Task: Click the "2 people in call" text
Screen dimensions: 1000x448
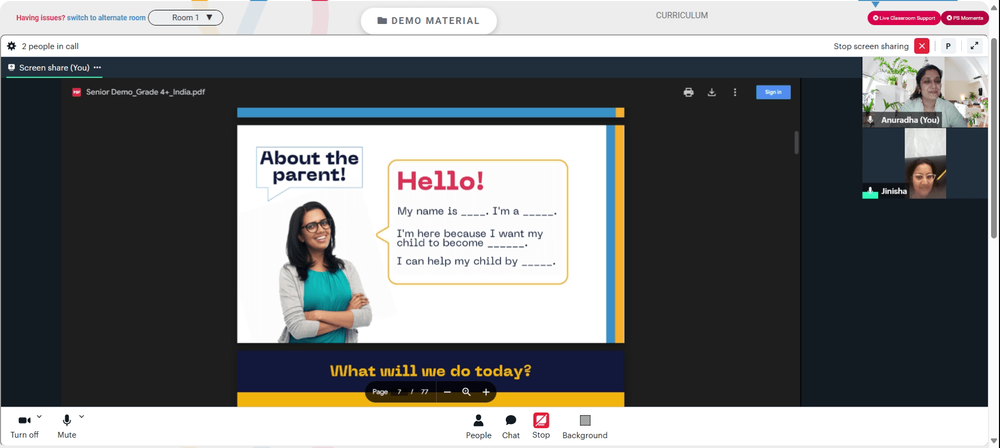Action: 50,46
